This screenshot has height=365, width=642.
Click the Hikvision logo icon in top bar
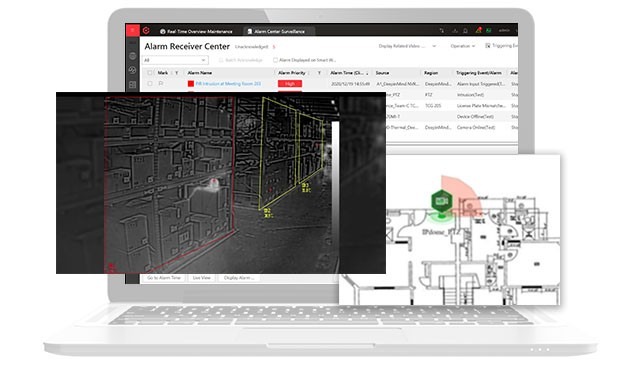tap(146, 31)
